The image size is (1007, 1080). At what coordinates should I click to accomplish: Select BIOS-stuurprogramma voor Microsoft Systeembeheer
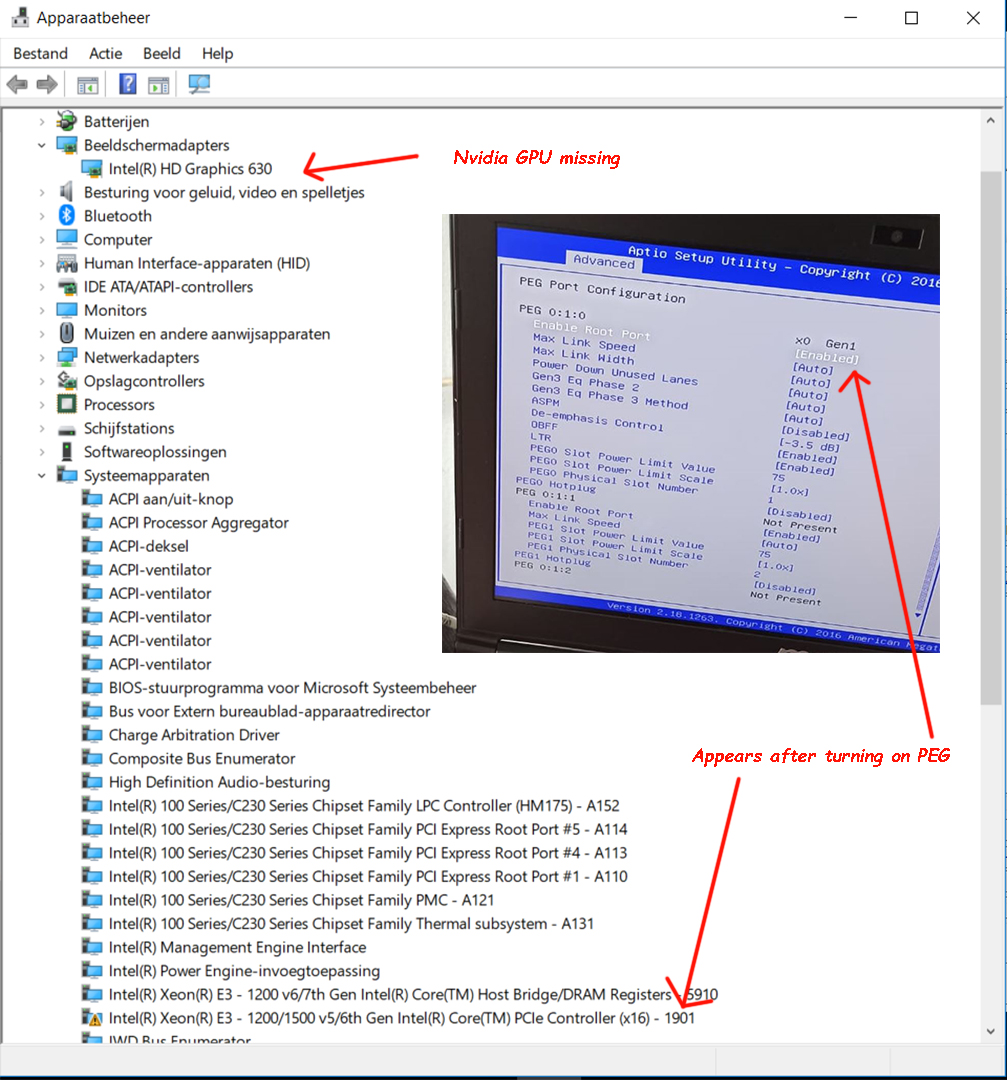[x=292, y=688]
